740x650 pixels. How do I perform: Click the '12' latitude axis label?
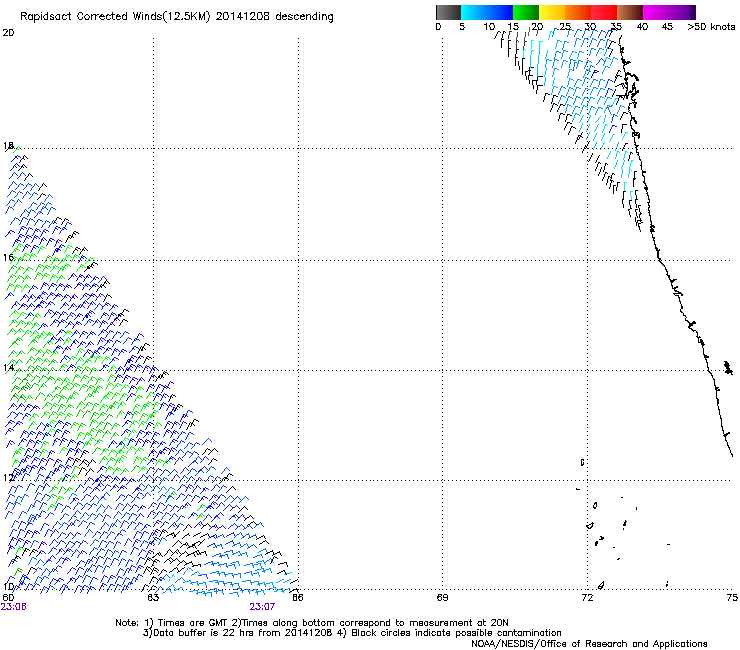[x=8, y=477]
